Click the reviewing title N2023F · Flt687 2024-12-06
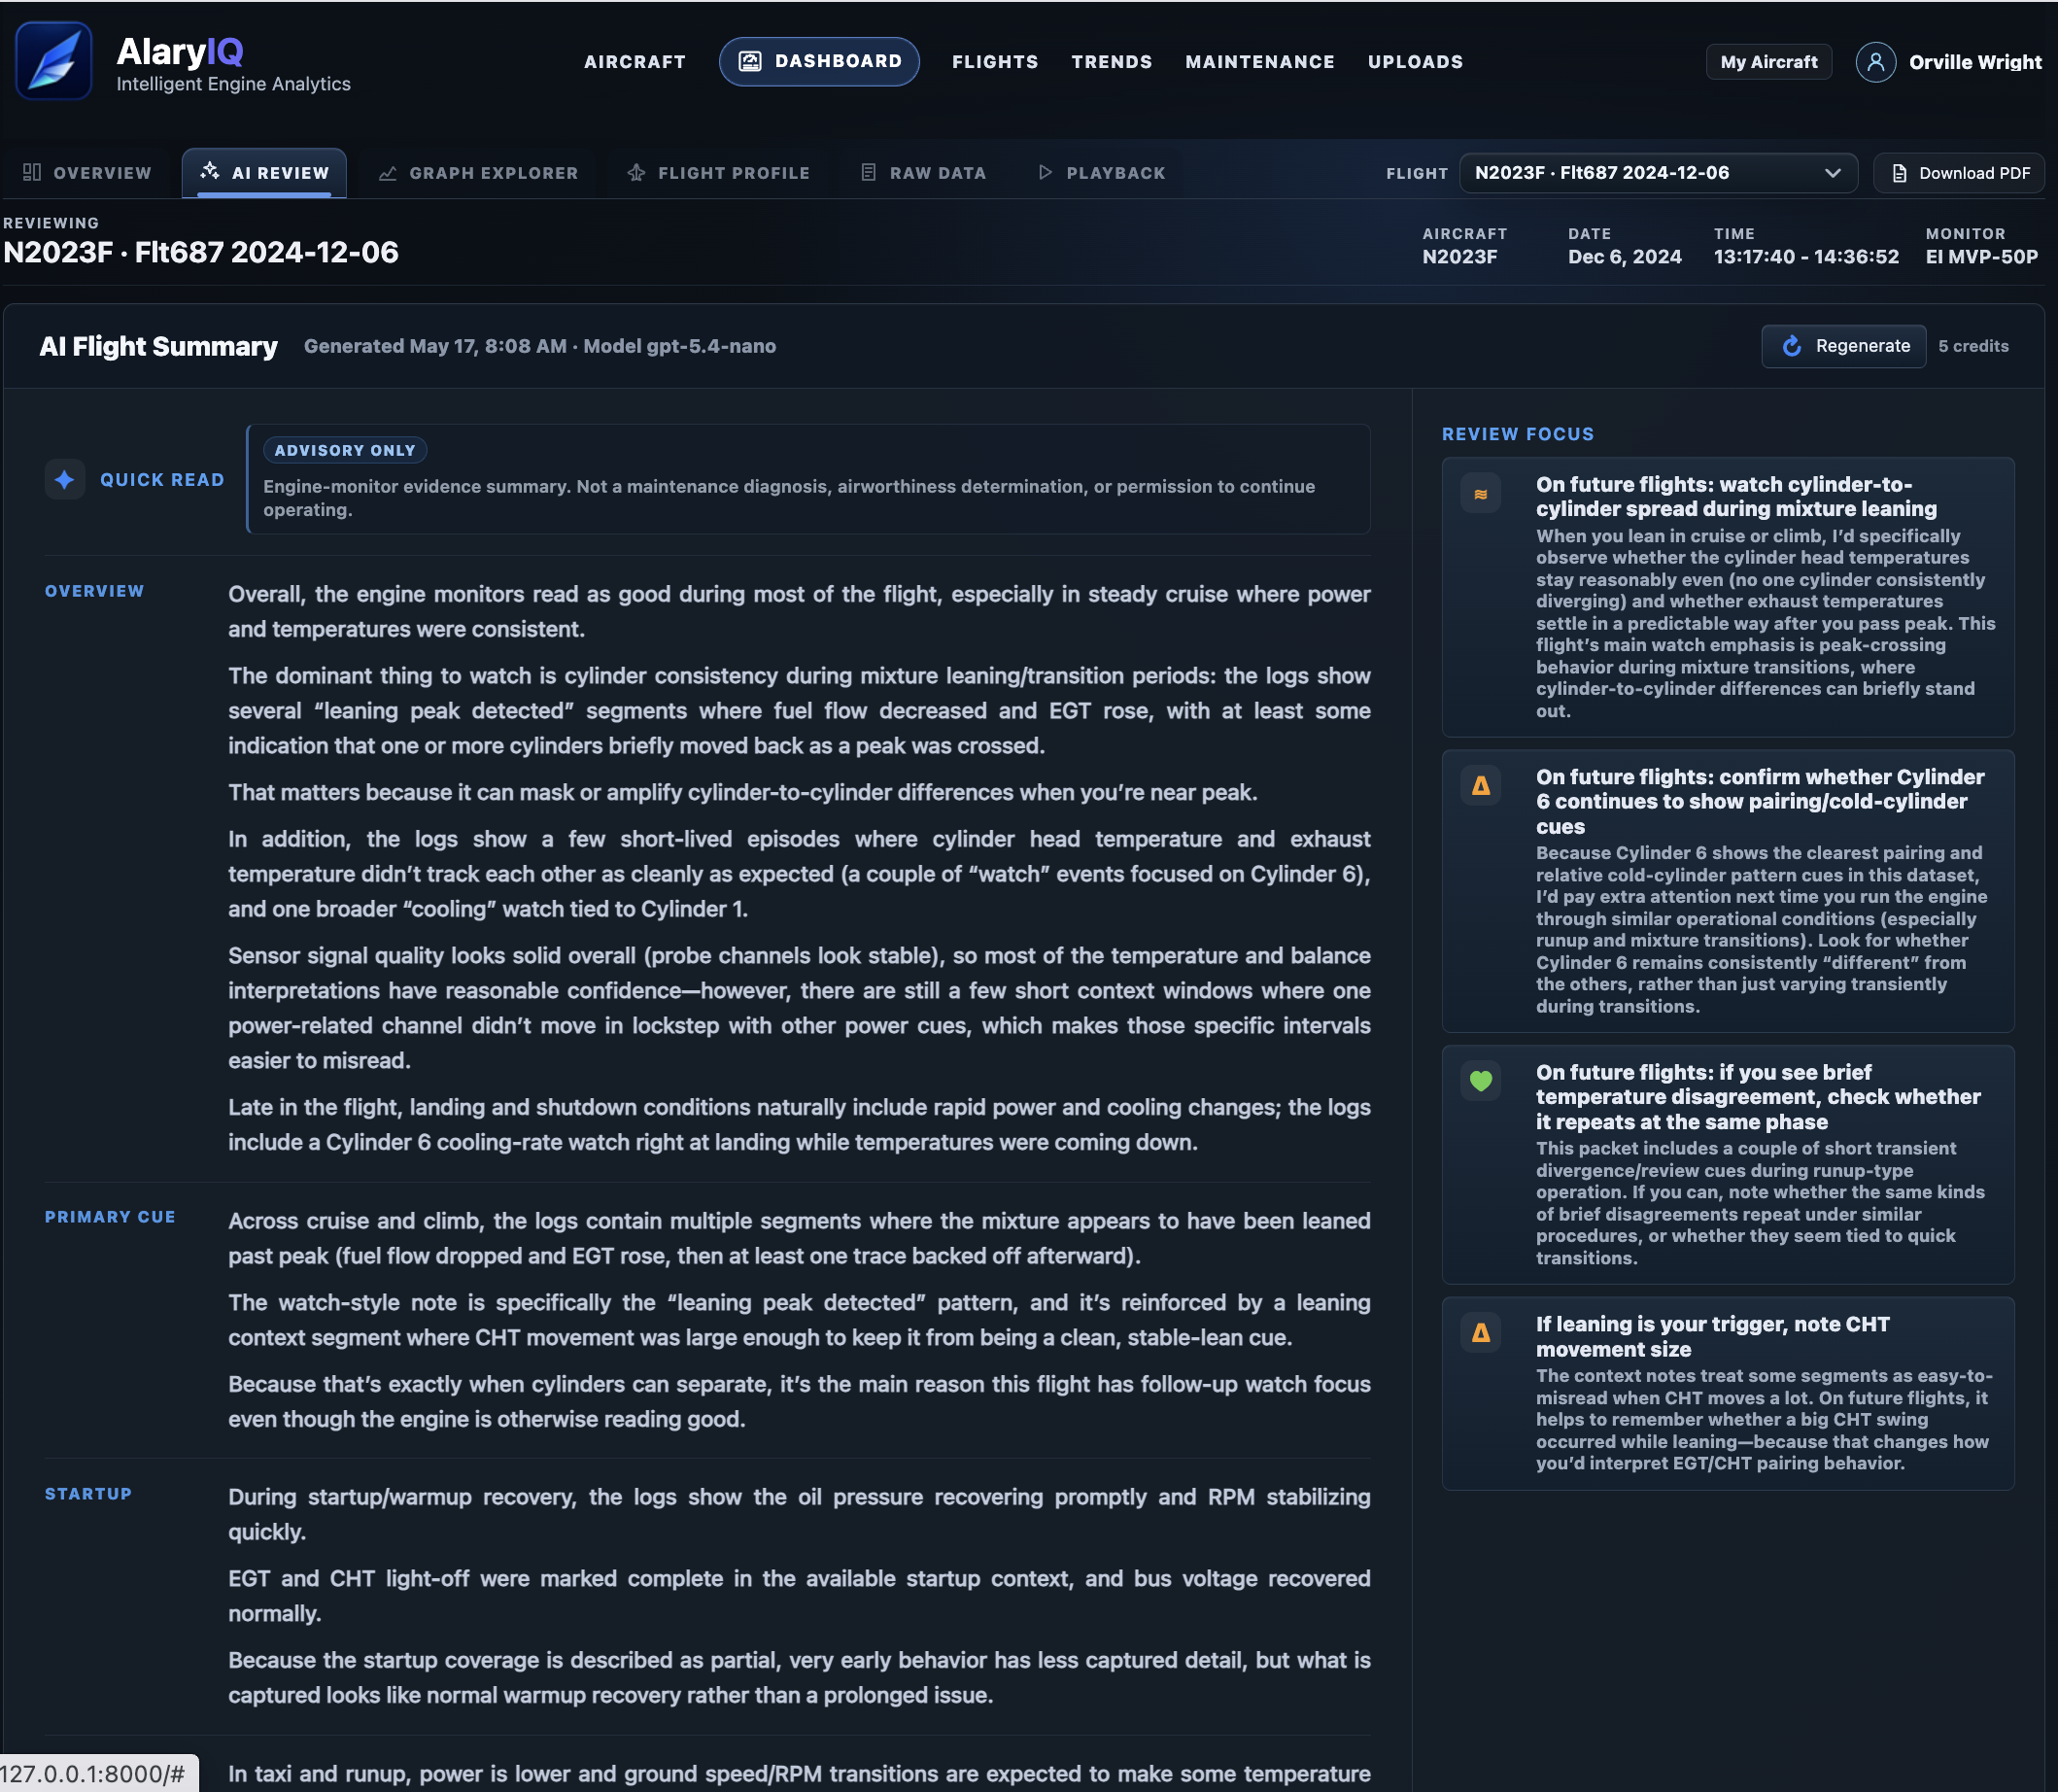2058x1792 pixels. click(x=200, y=252)
